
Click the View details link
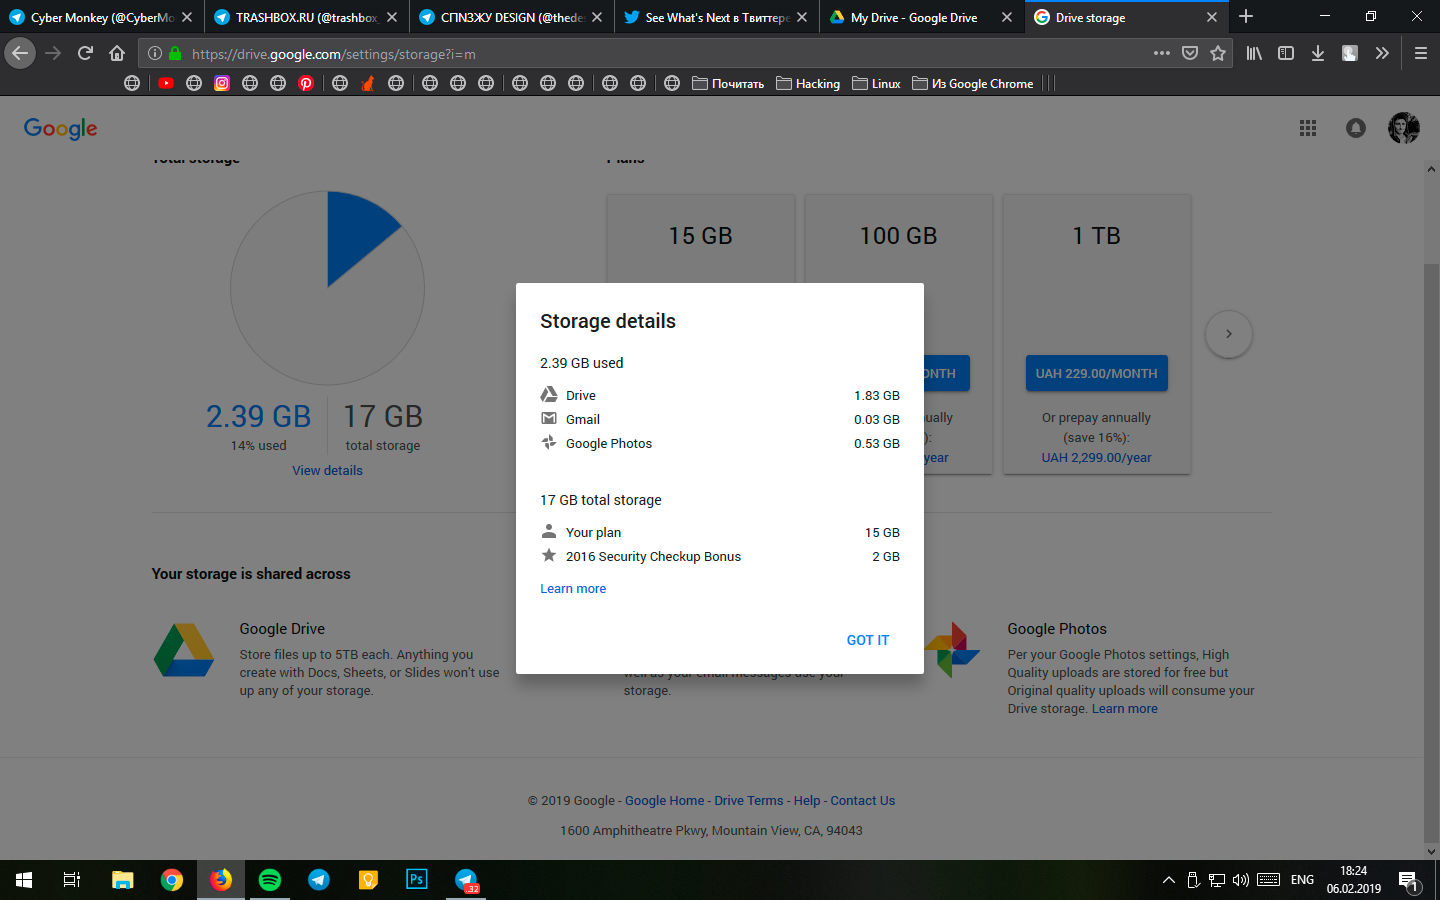[327, 470]
